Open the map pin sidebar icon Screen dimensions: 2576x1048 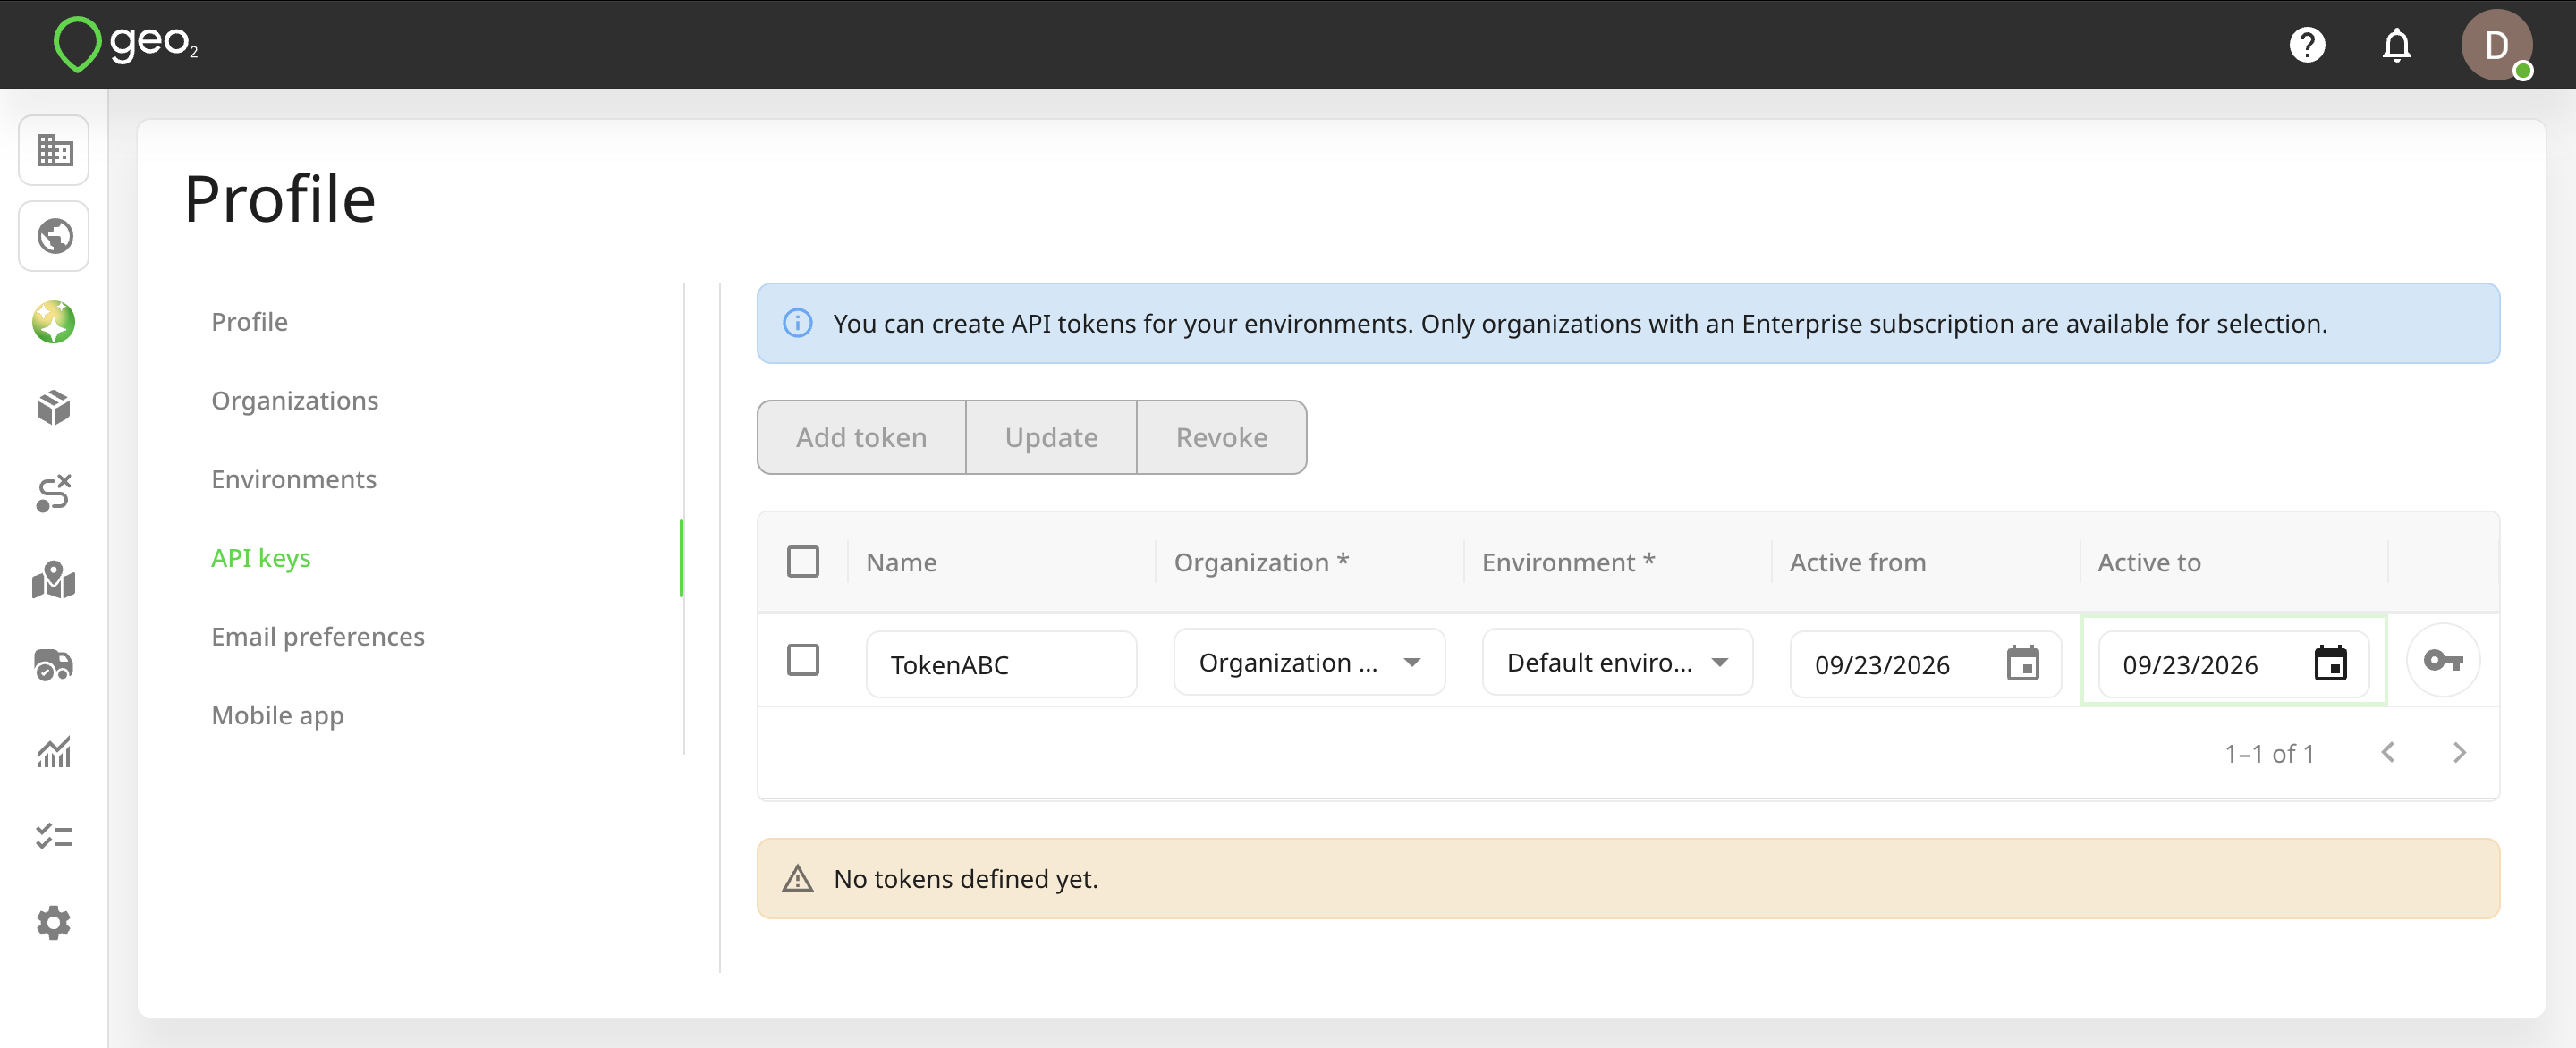point(54,580)
